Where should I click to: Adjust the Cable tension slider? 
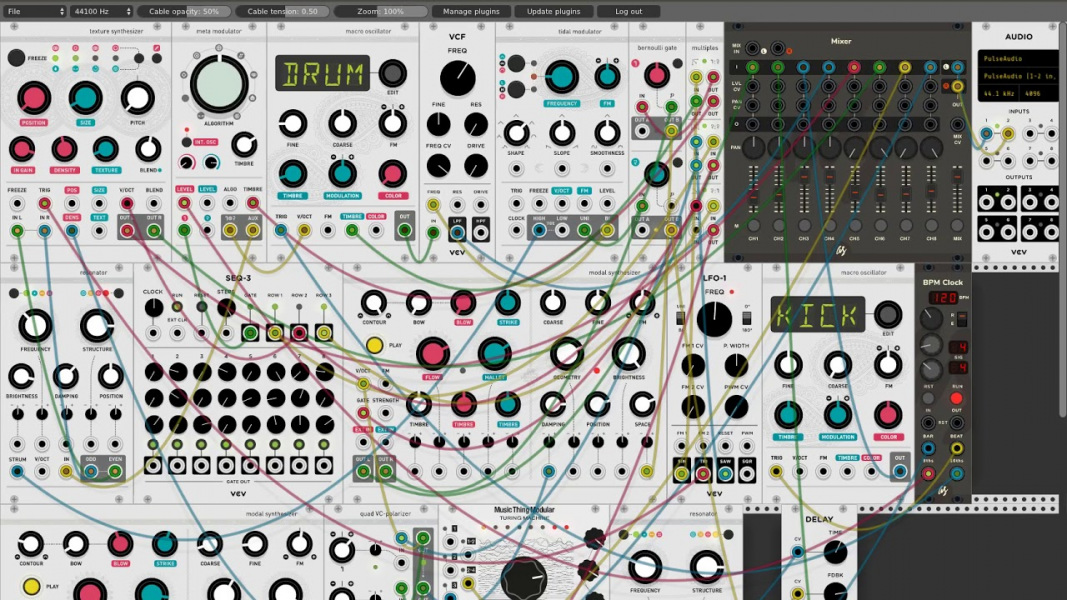(282, 11)
